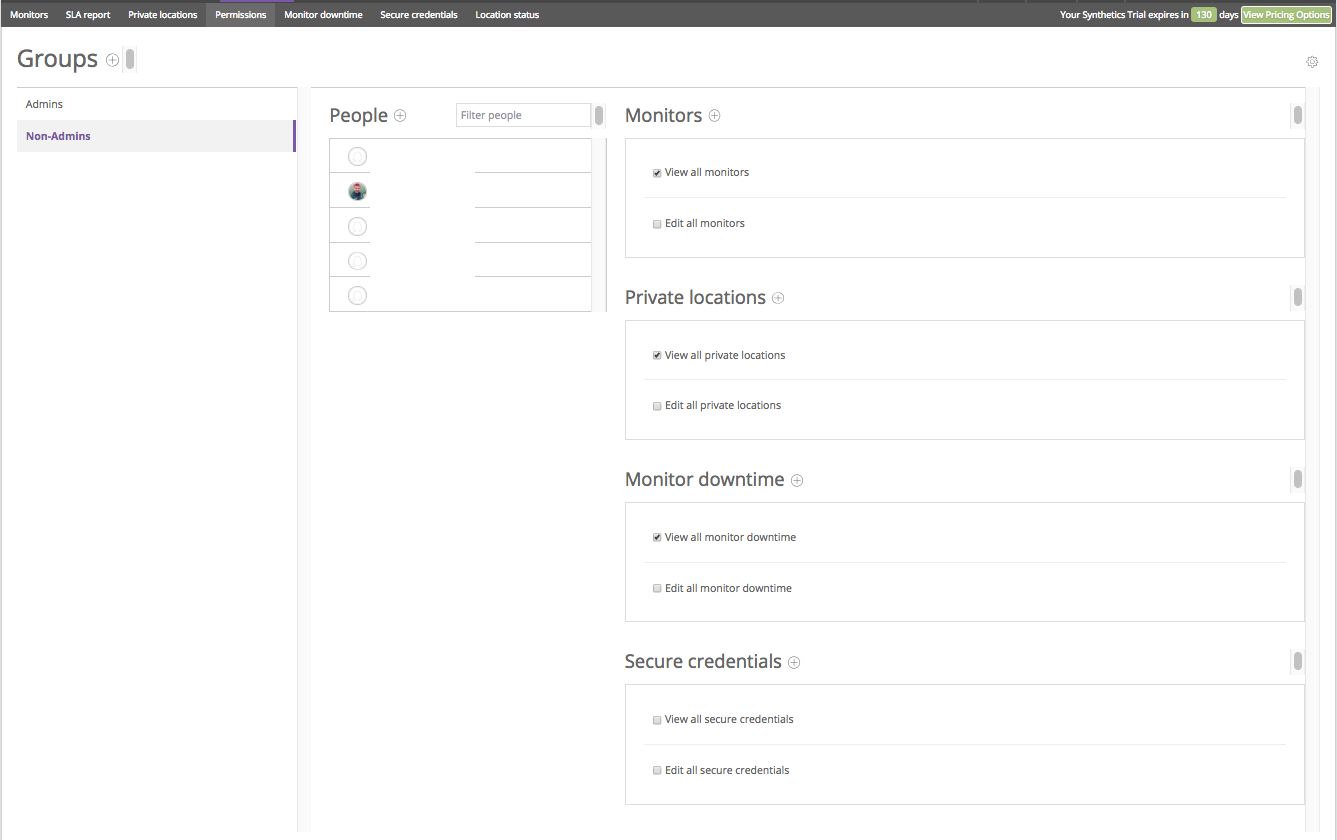This screenshot has width=1337, height=840.
Task: Click plus icon beside Secure credentials heading
Action: [794, 662]
